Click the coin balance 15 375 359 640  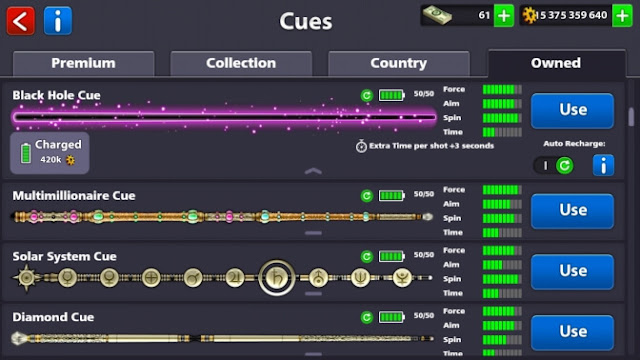coord(571,16)
